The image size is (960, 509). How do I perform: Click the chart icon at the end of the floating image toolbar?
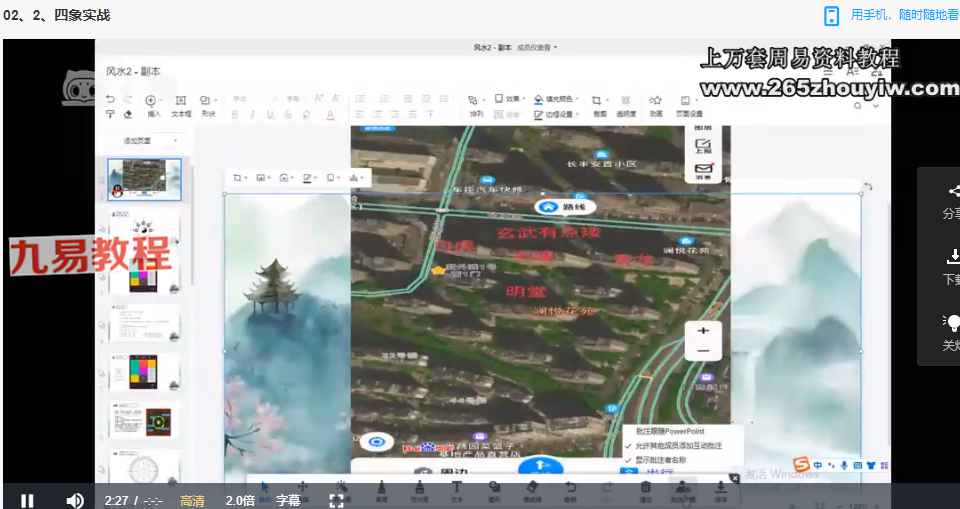[355, 178]
